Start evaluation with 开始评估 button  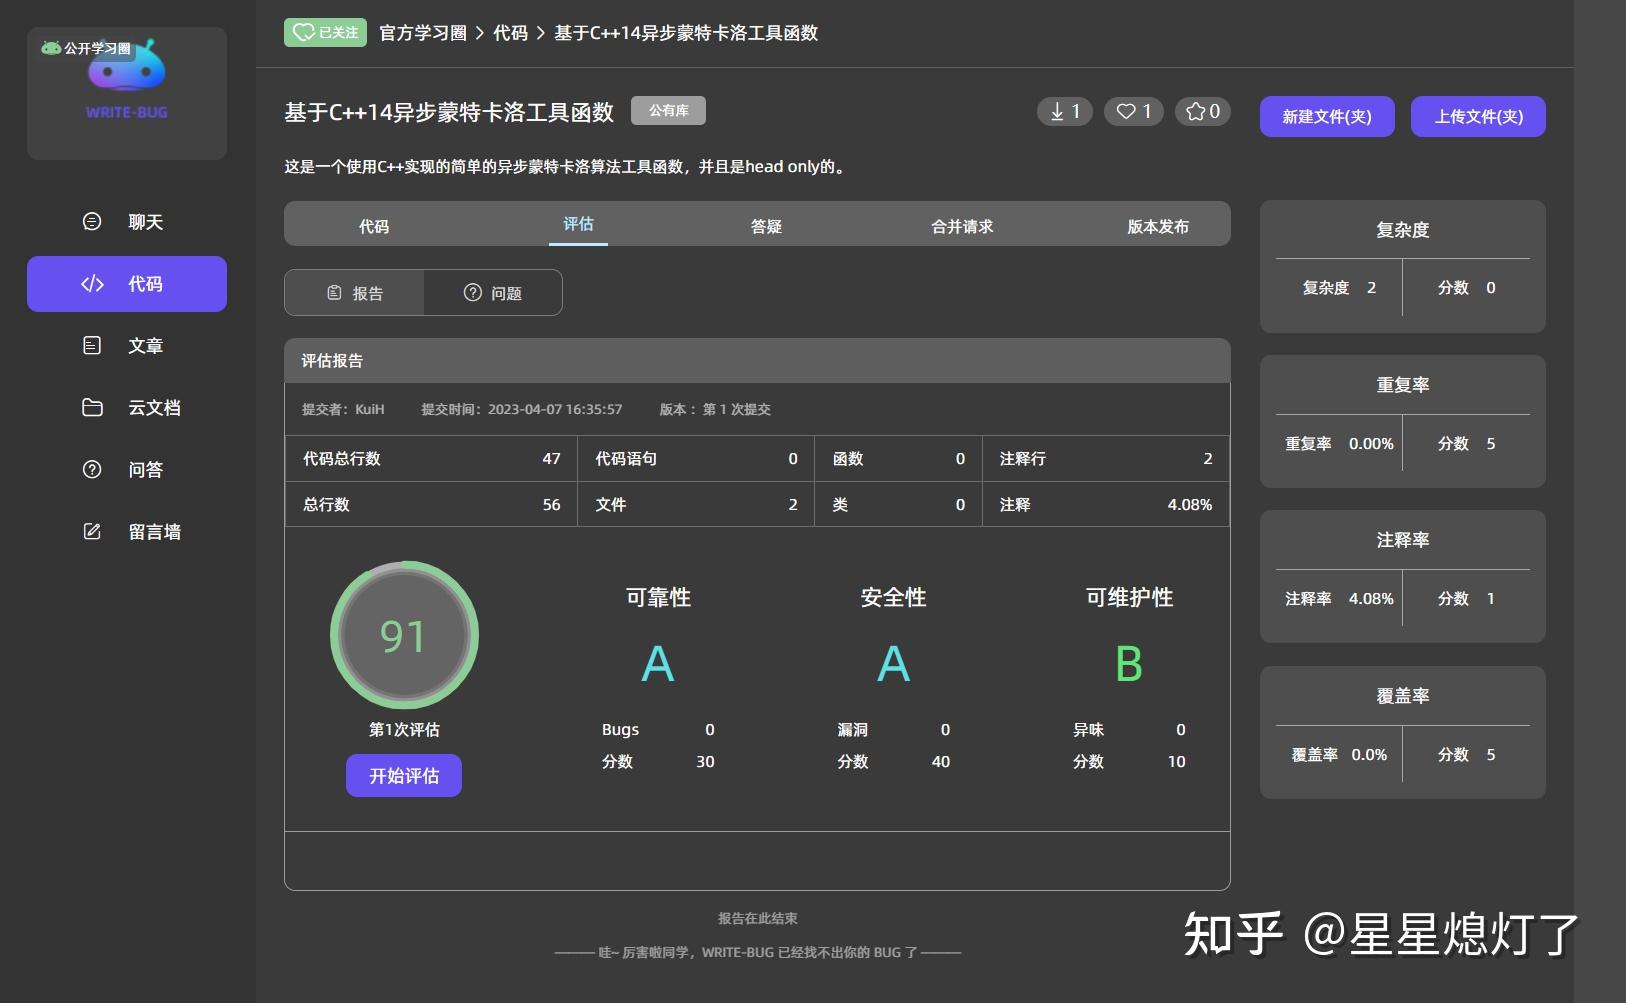(404, 776)
